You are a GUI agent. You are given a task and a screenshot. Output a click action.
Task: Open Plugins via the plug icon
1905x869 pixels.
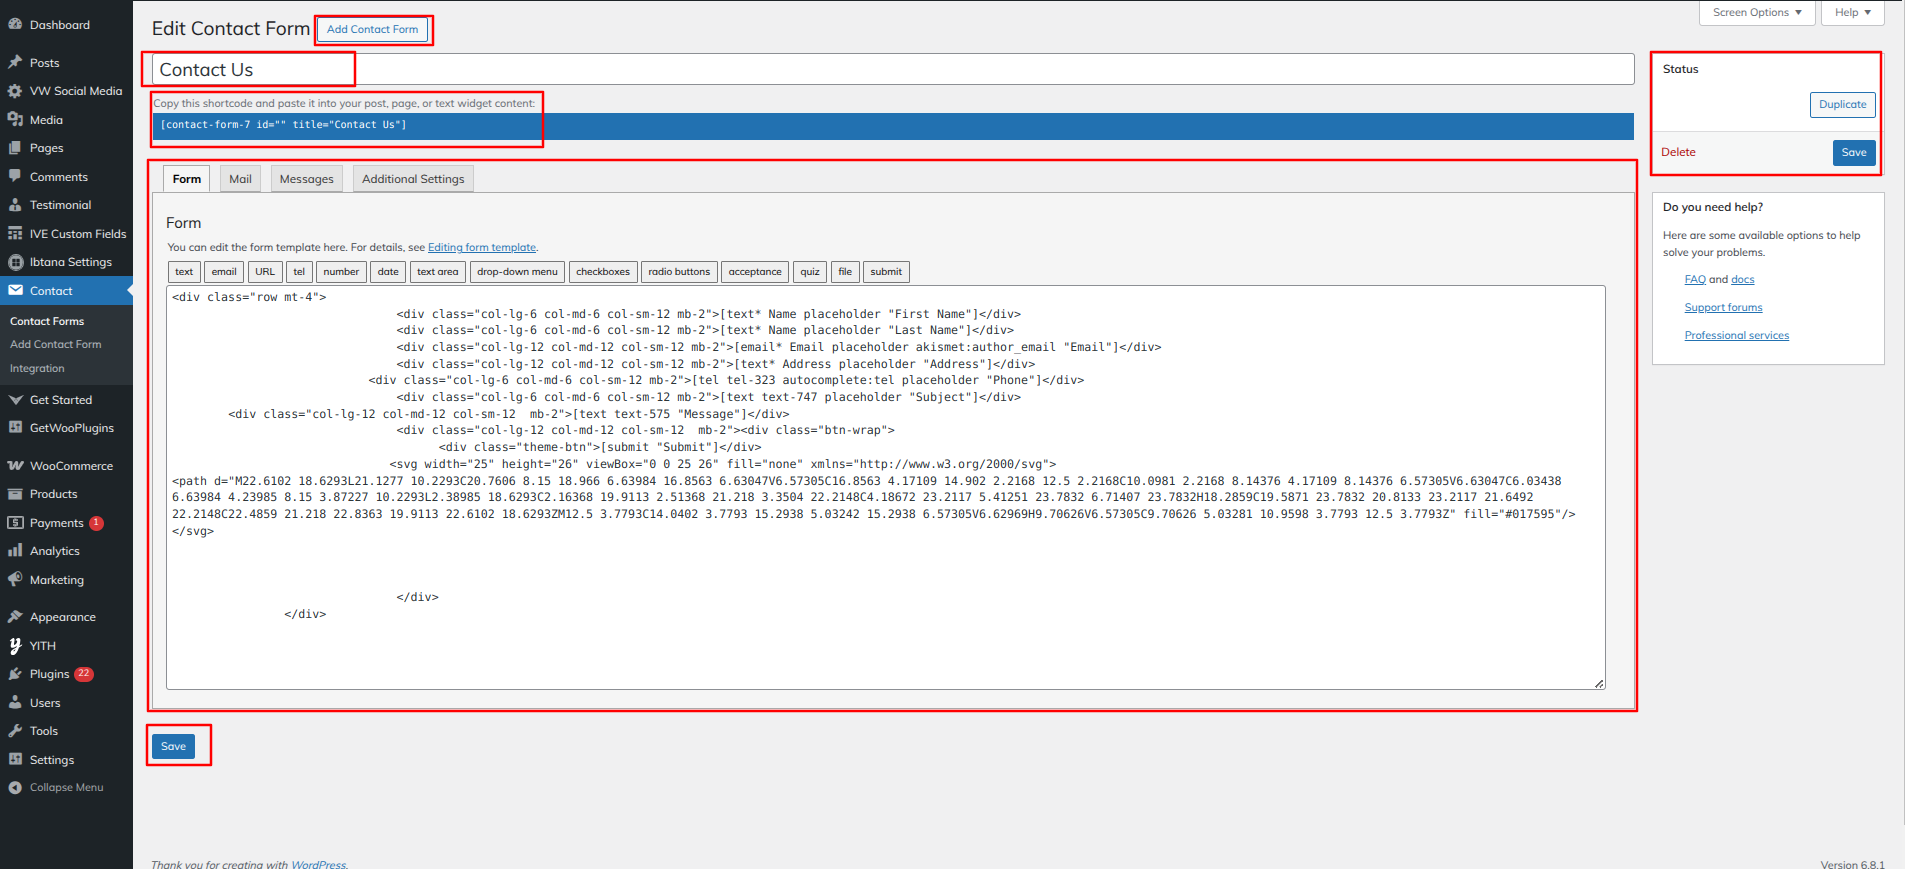[x=15, y=674]
